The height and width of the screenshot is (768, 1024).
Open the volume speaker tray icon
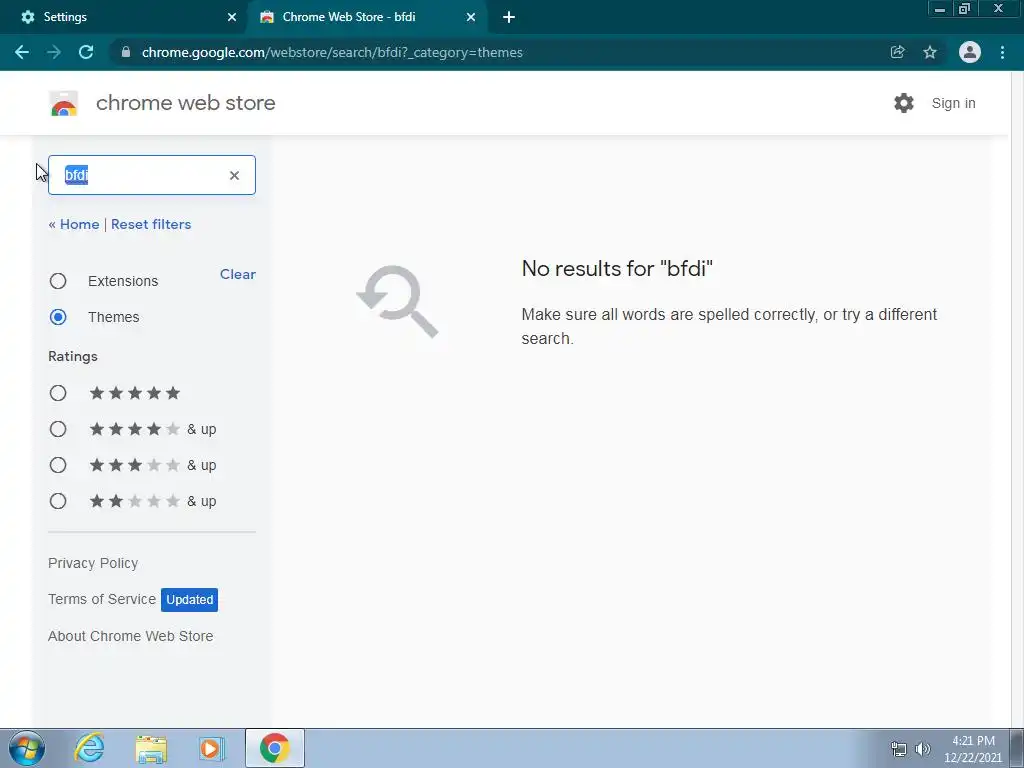pyautogui.click(x=923, y=749)
